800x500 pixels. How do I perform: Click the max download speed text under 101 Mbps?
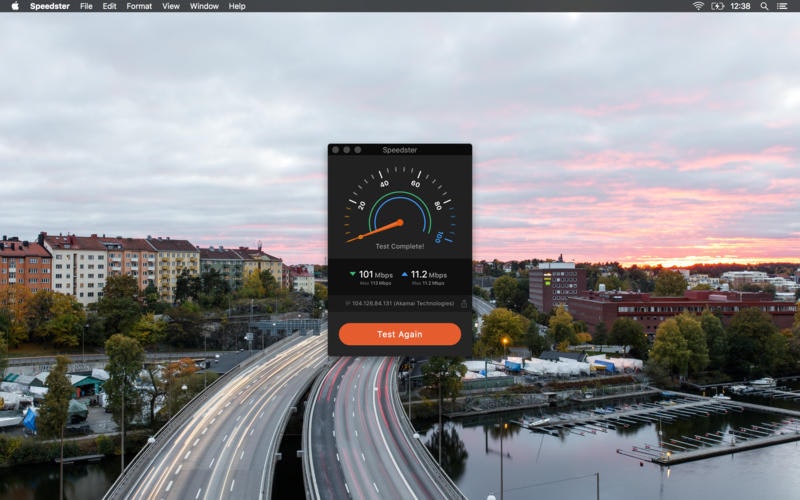click(376, 283)
